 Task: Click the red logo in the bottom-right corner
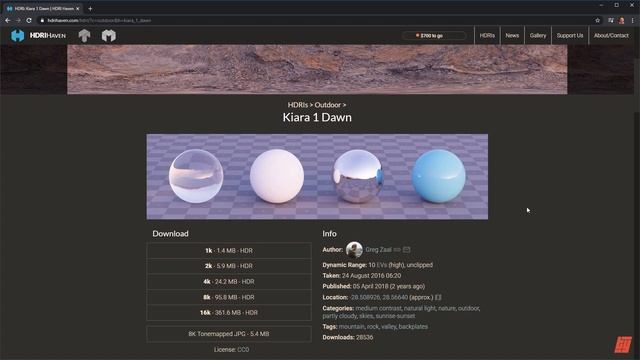[x=623, y=344]
